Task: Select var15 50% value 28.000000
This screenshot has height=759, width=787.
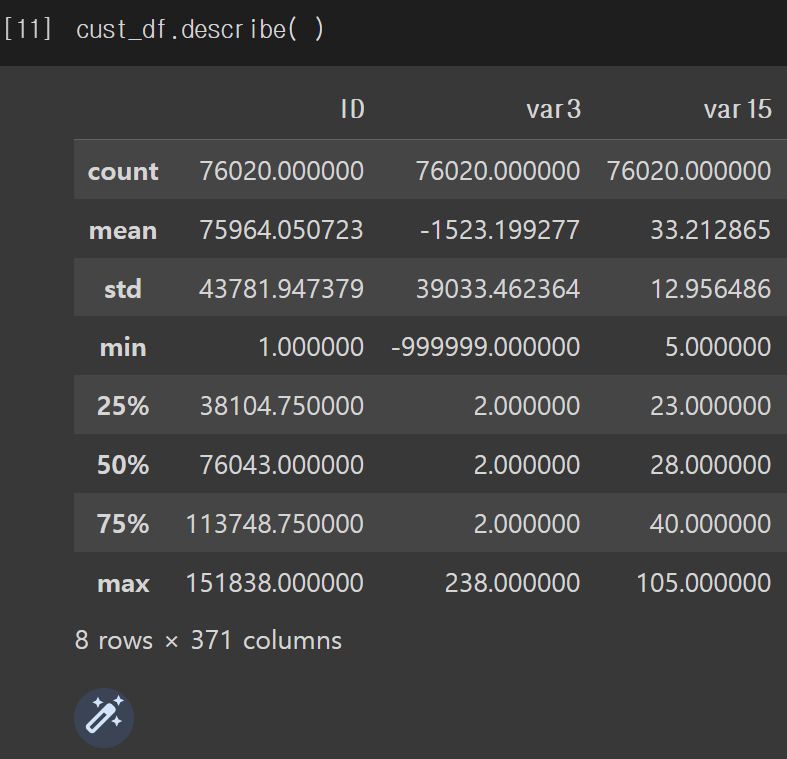Action: pos(711,465)
